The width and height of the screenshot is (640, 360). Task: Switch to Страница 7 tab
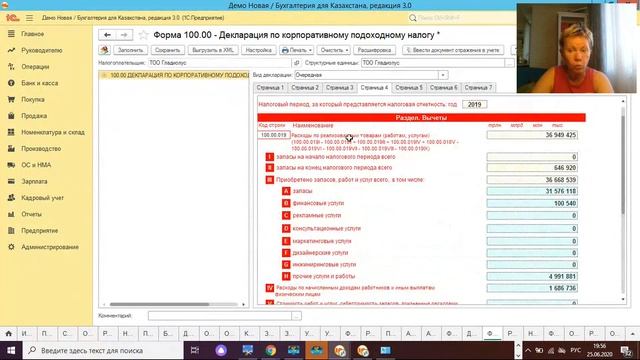point(478,88)
